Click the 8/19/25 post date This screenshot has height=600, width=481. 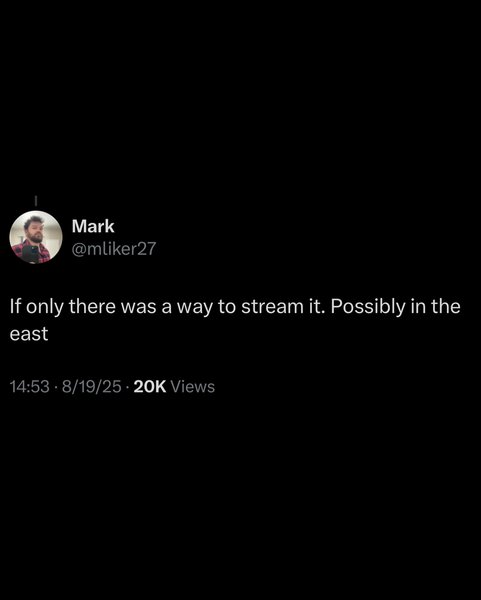[92, 386]
